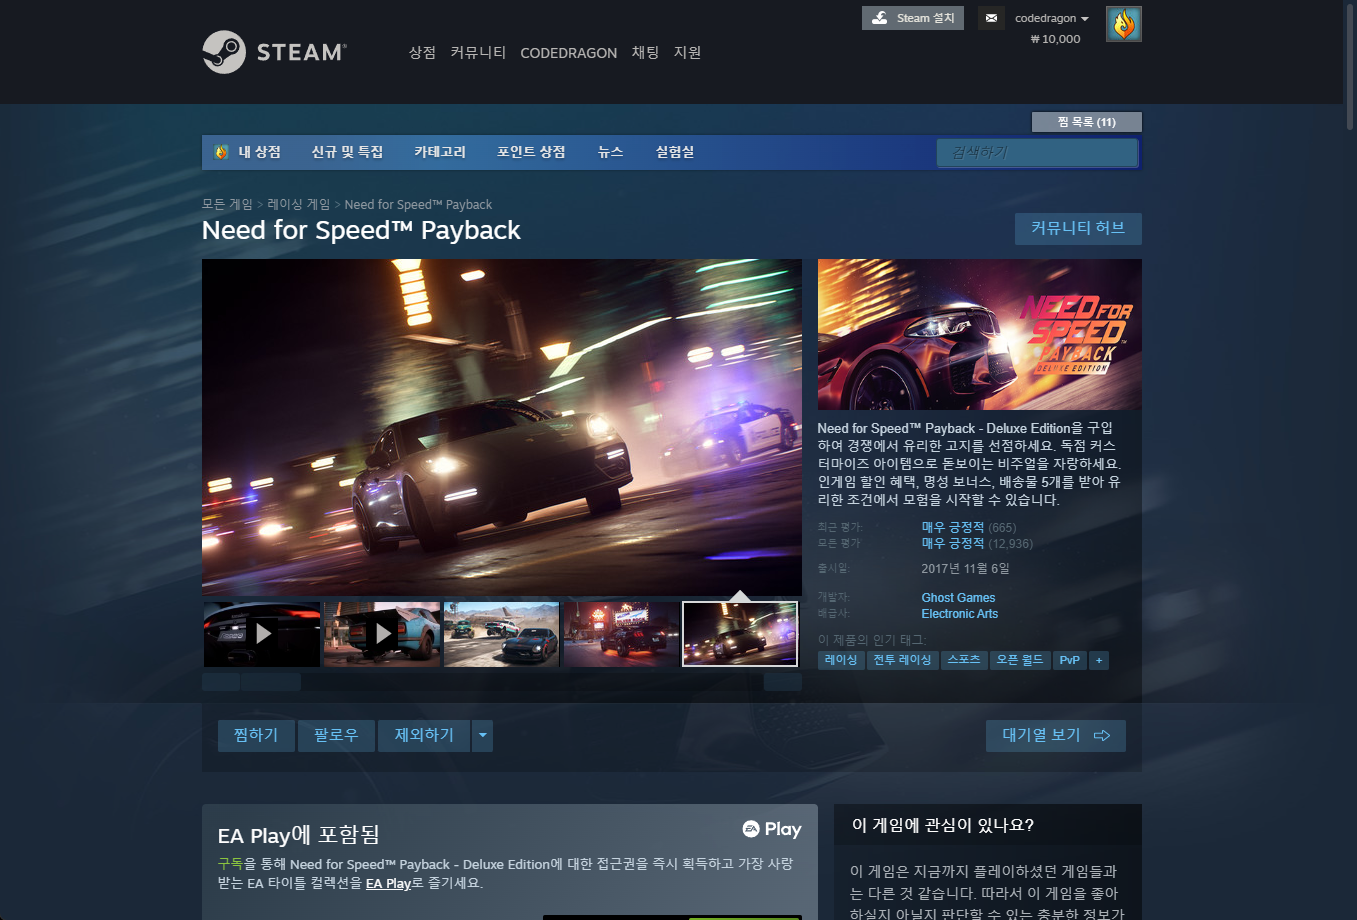Open the 포인트 상점 tab
This screenshot has height=920, width=1357.
(531, 152)
